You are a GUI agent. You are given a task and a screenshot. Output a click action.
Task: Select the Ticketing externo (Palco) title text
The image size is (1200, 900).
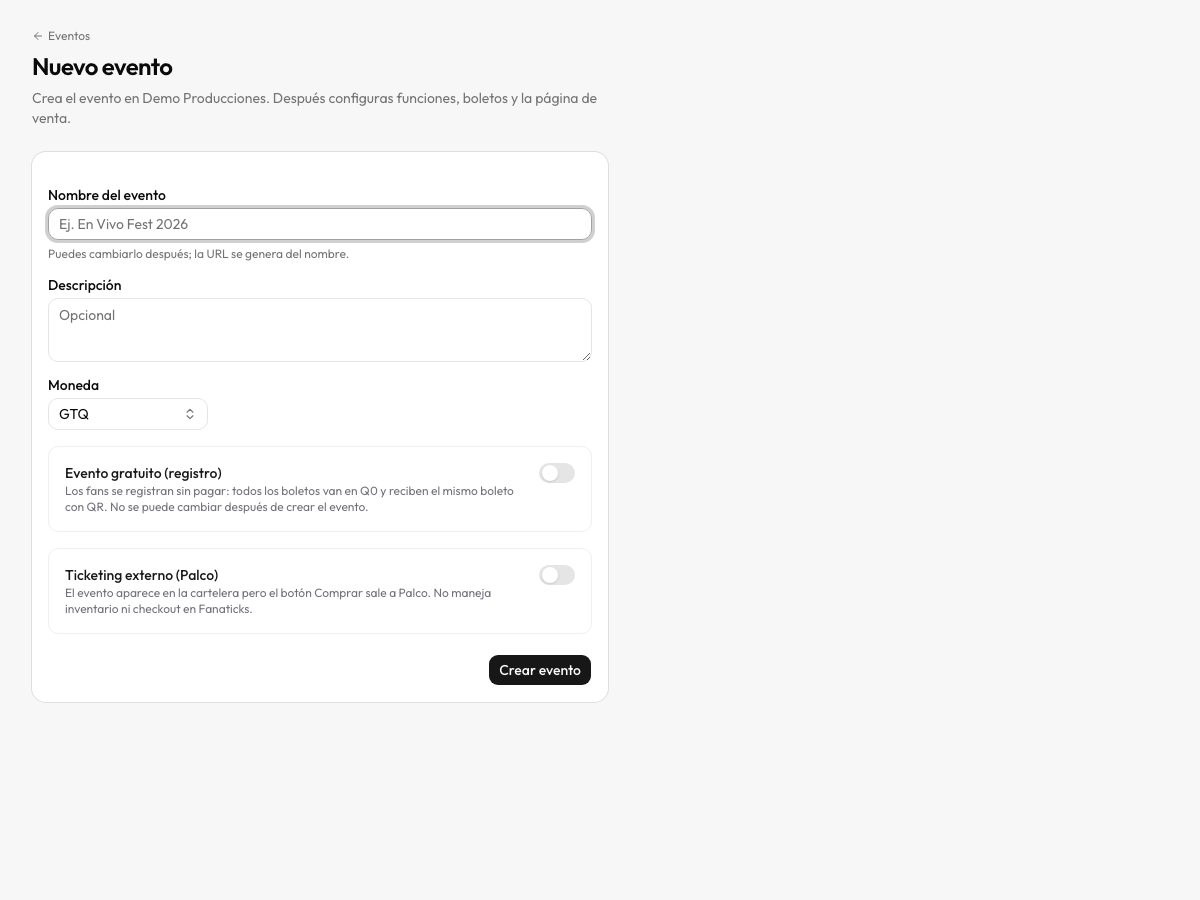coord(142,575)
